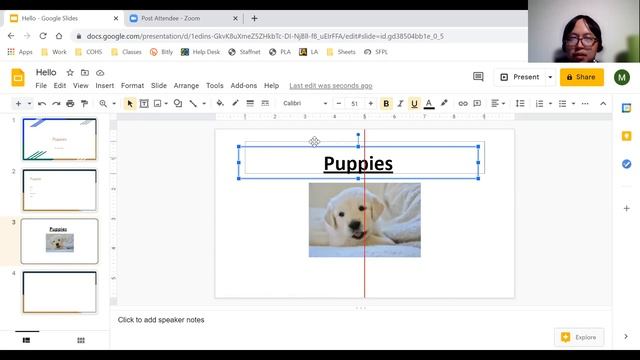Open the Arrange menu
Screen dimensions: 640x360
pyautogui.click(x=186, y=85)
